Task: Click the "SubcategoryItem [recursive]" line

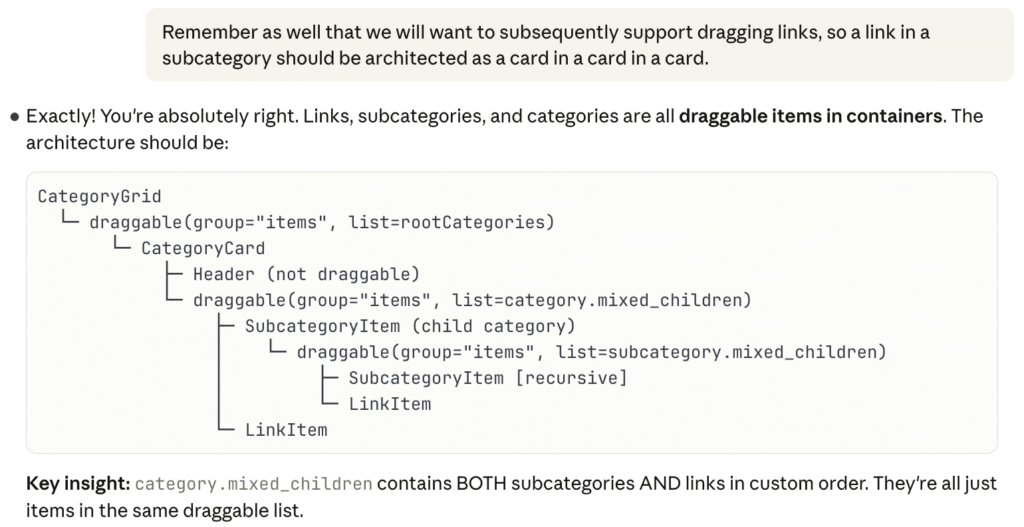Action: click(488, 378)
